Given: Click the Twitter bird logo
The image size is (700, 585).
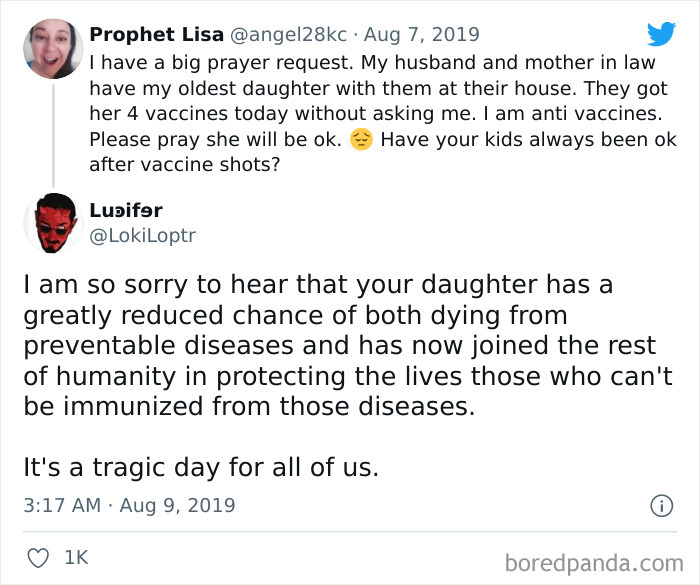Looking at the screenshot, I should (661, 33).
